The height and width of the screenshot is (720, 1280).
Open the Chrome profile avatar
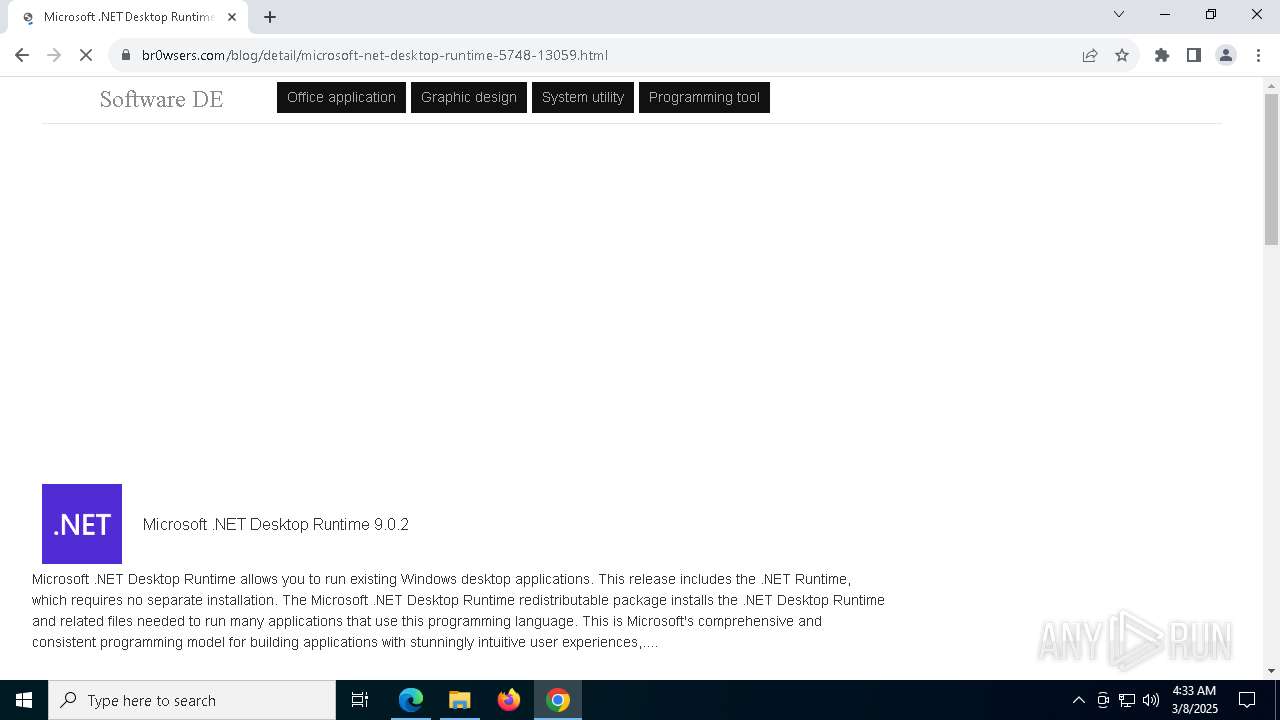pyautogui.click(x=1226, y=55)
